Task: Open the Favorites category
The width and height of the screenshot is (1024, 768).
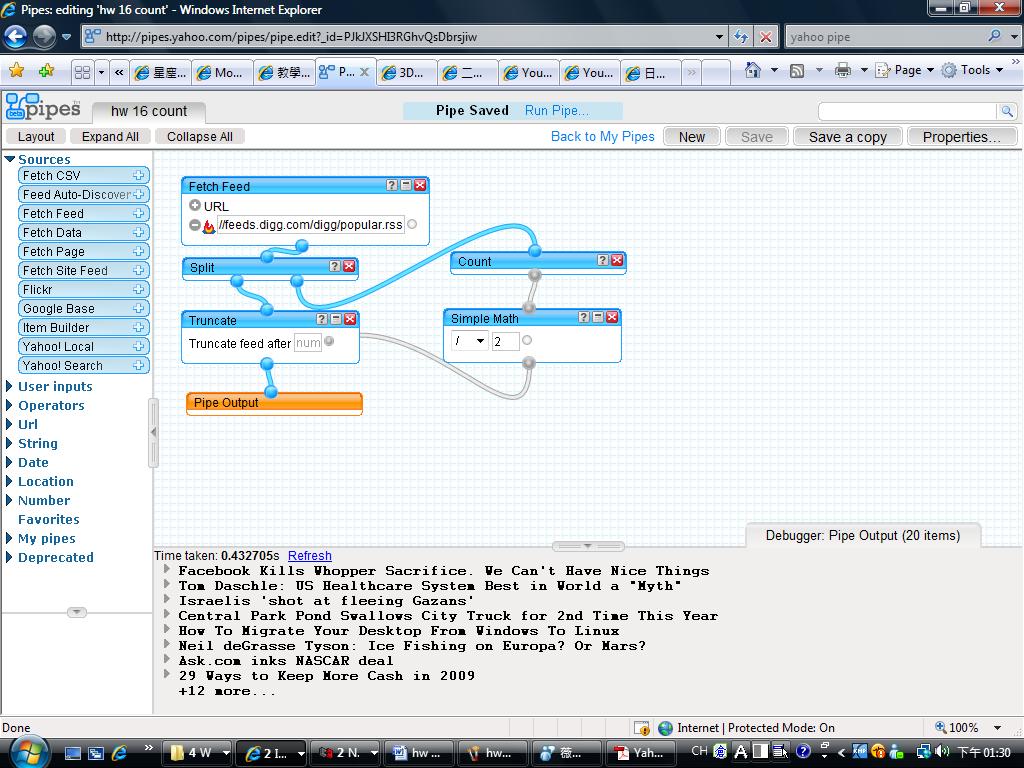Action: pyautogui.click(x=48, y=519)
